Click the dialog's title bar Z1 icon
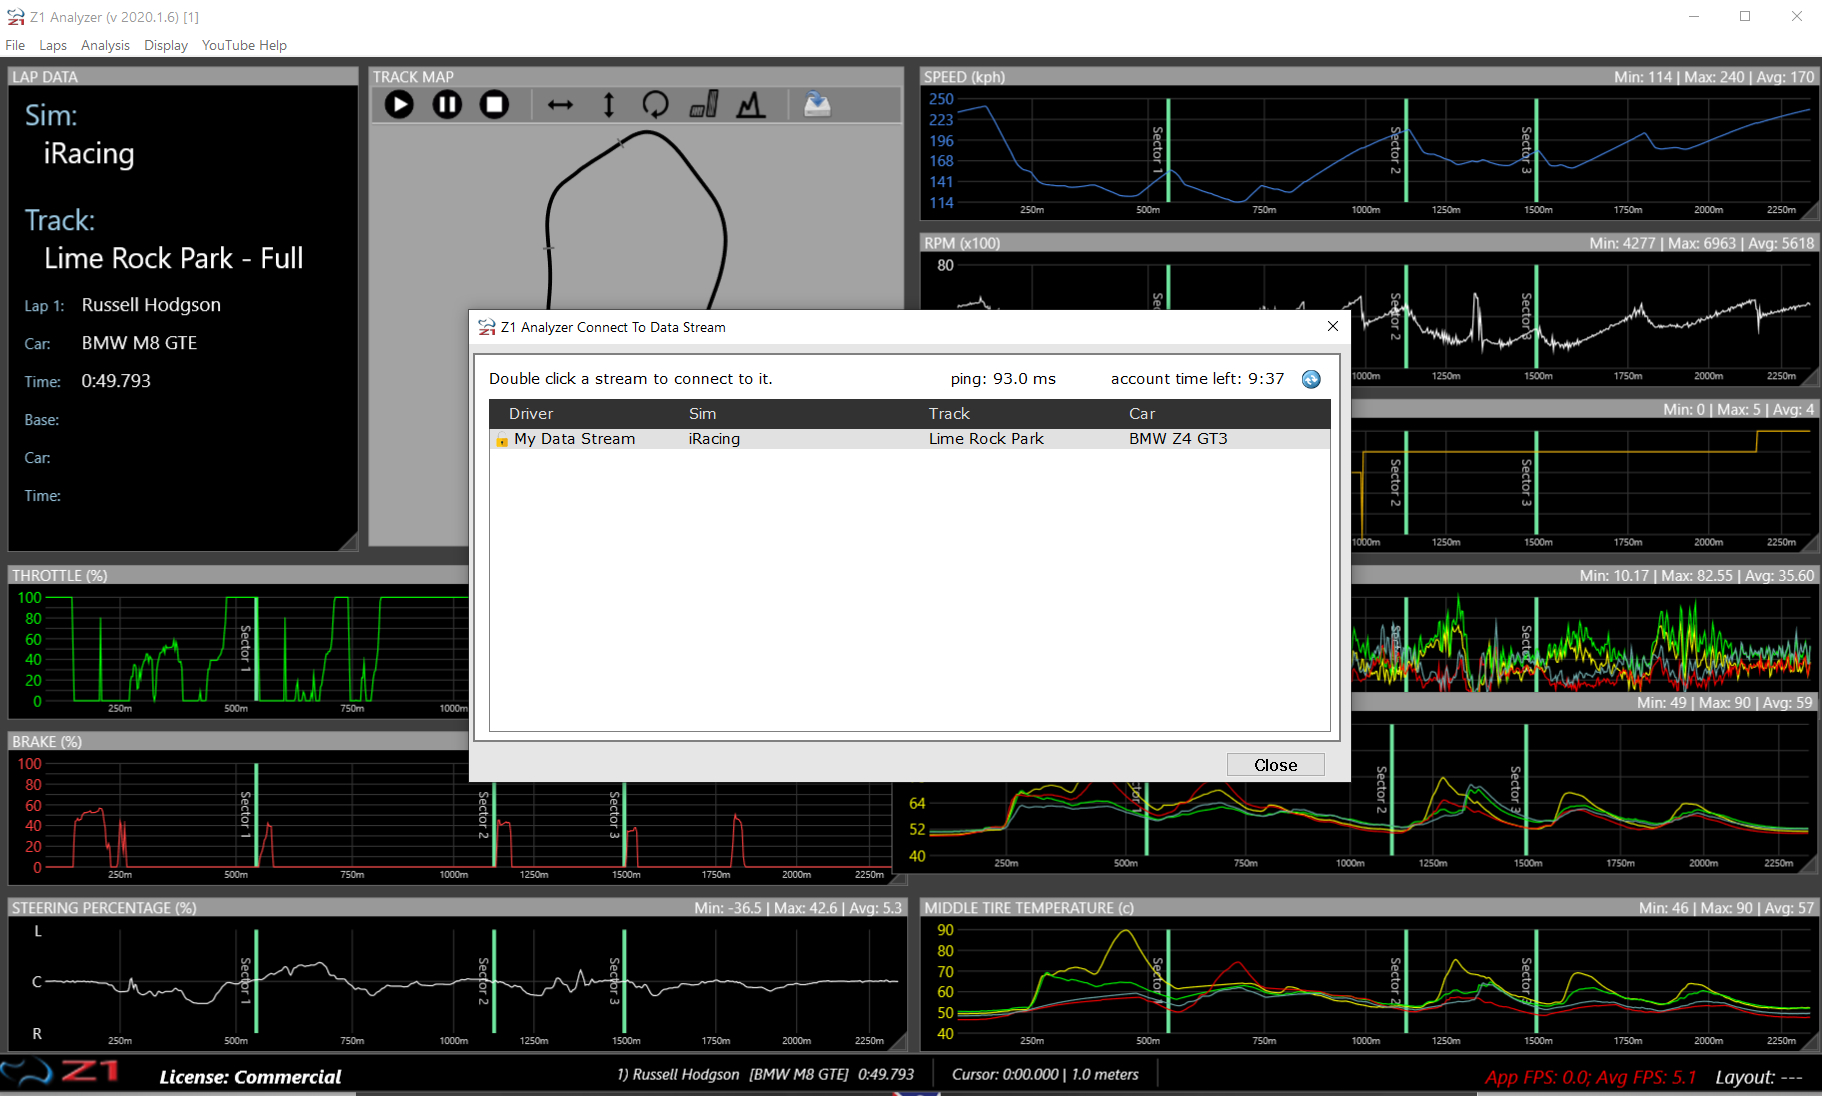 [x=487, y=327]
